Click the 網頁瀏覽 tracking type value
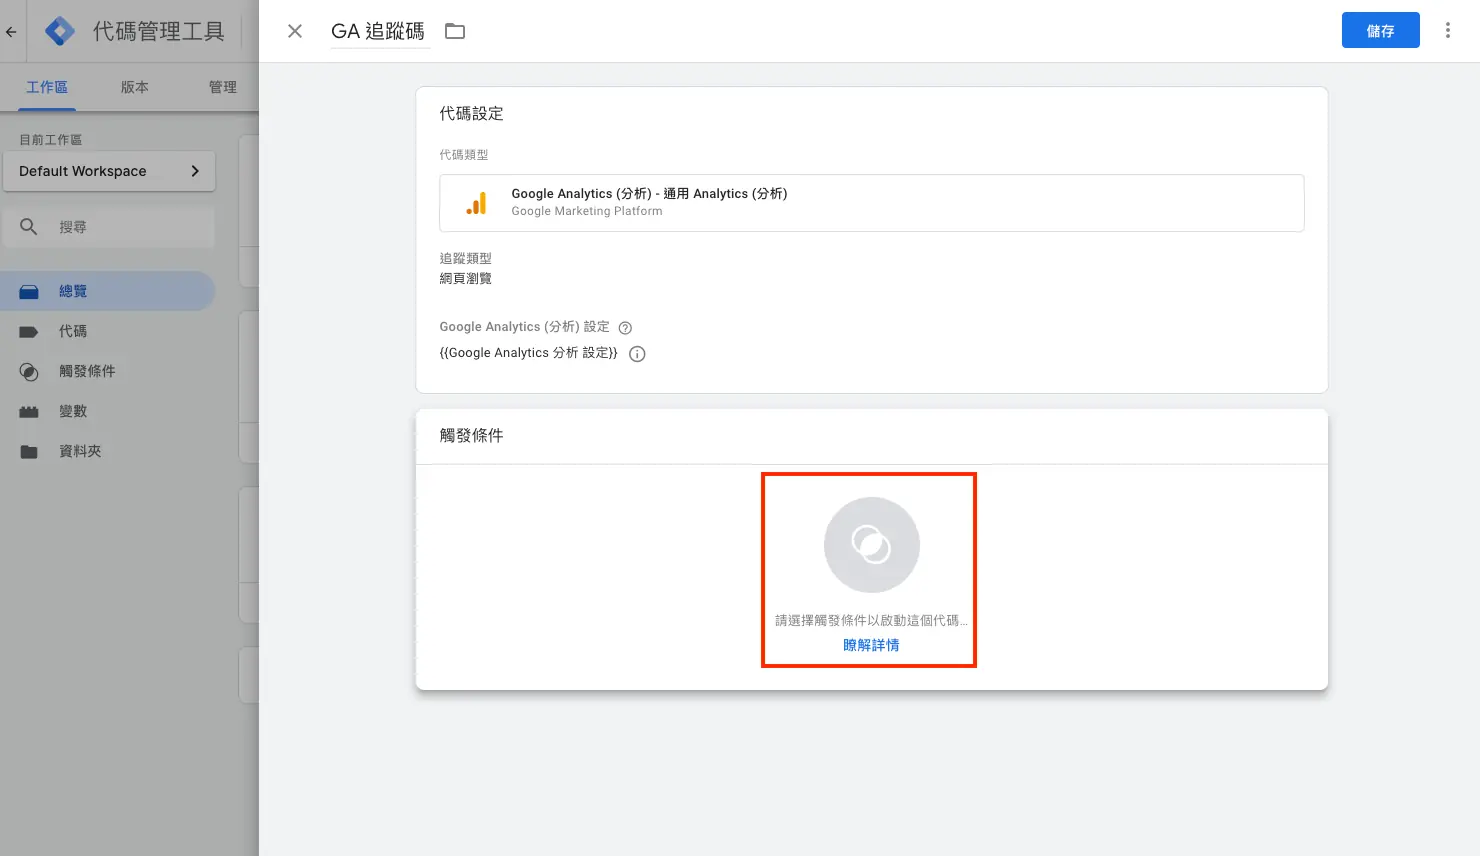Viewport: 1480px width, 856px height. [465, 279]
